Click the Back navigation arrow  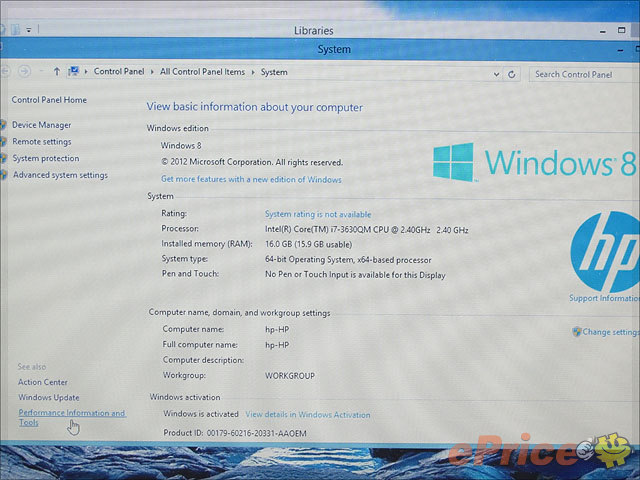click(x=7, y=72)
